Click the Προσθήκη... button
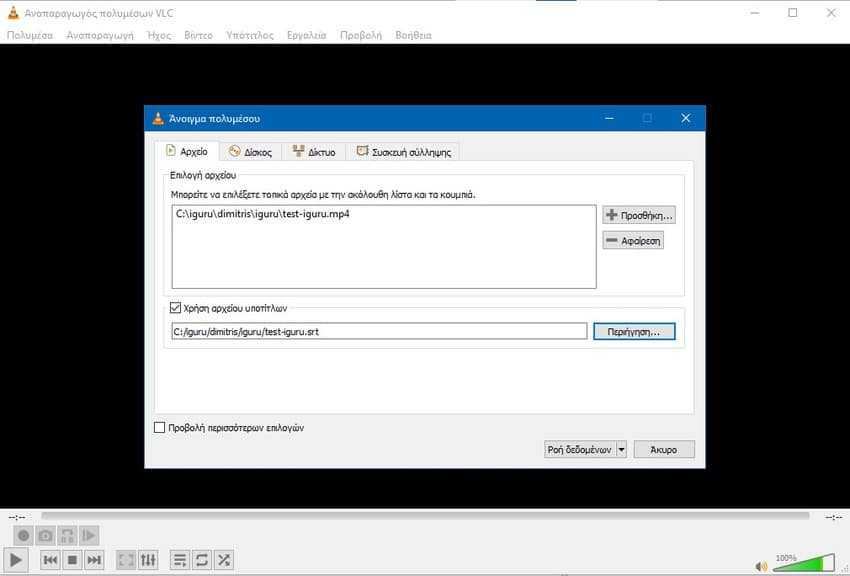850x576 pixels. click(x=639, y=215)
